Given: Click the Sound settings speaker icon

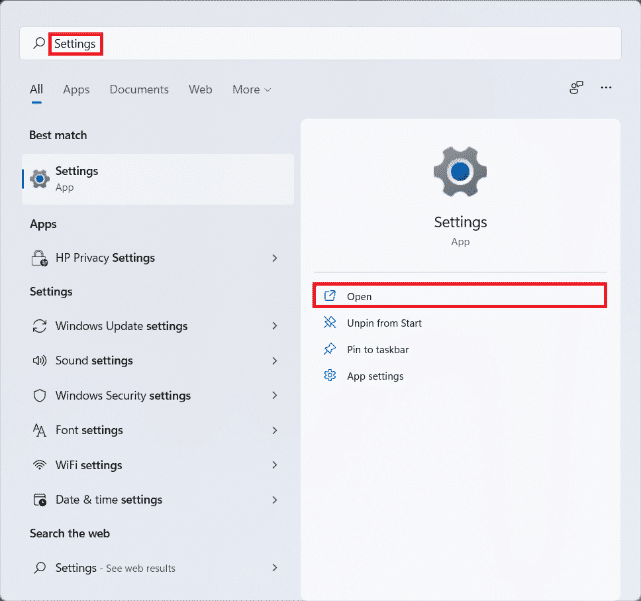Looking at the screenshot, I should [x=40, y=361].
